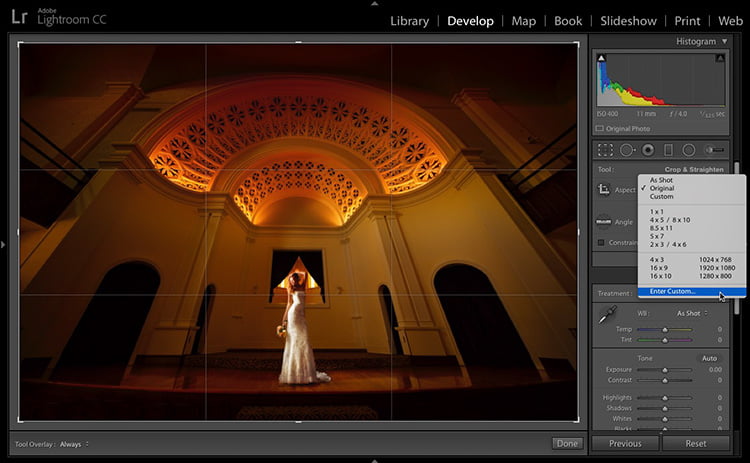Open the Adjustment Brush tool
The height and width of the screenshot is (463, 750).
point(714,150)
